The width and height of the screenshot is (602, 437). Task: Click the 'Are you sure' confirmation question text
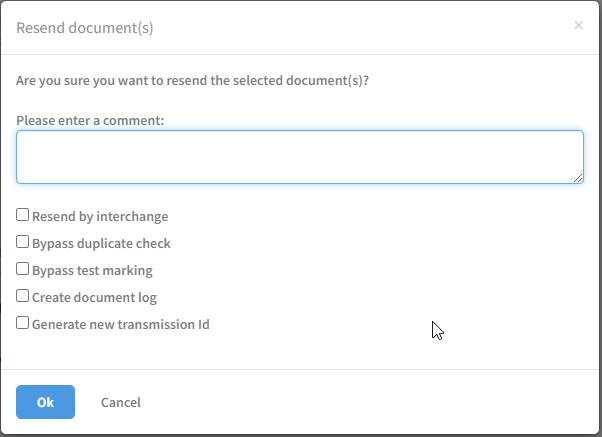click(192, 80)
